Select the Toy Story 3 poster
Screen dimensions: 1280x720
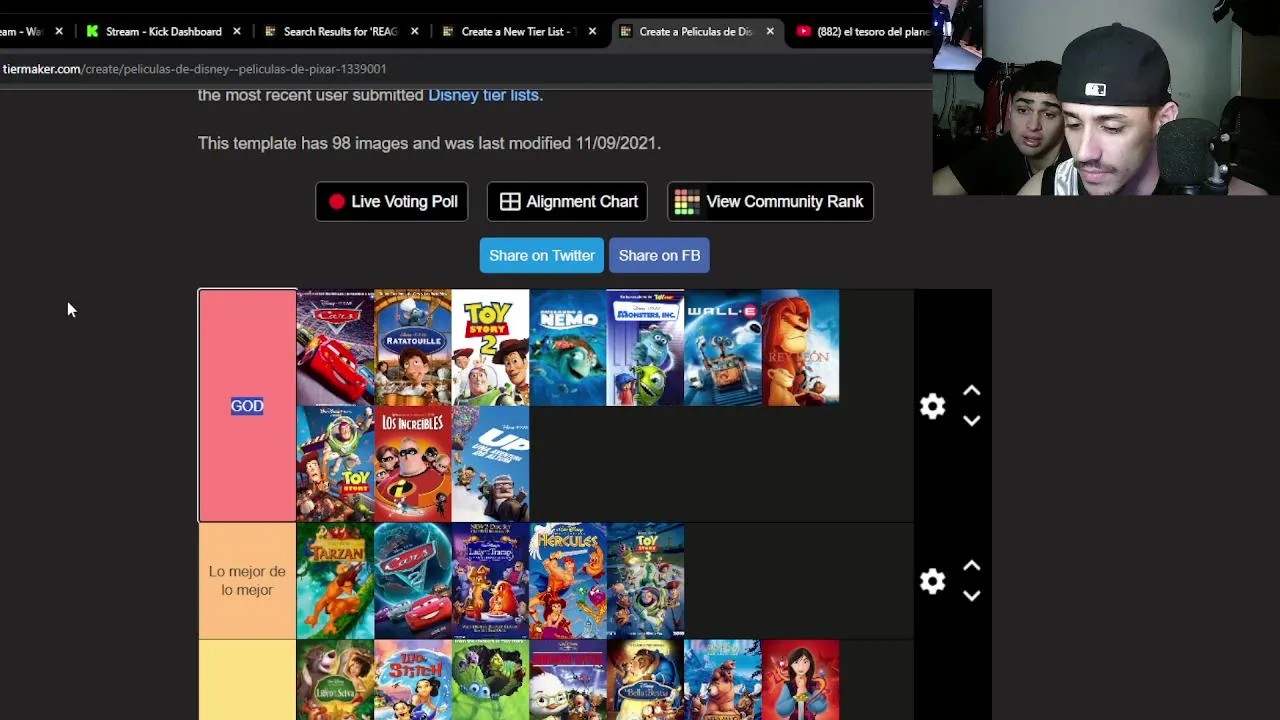point(645,581)
